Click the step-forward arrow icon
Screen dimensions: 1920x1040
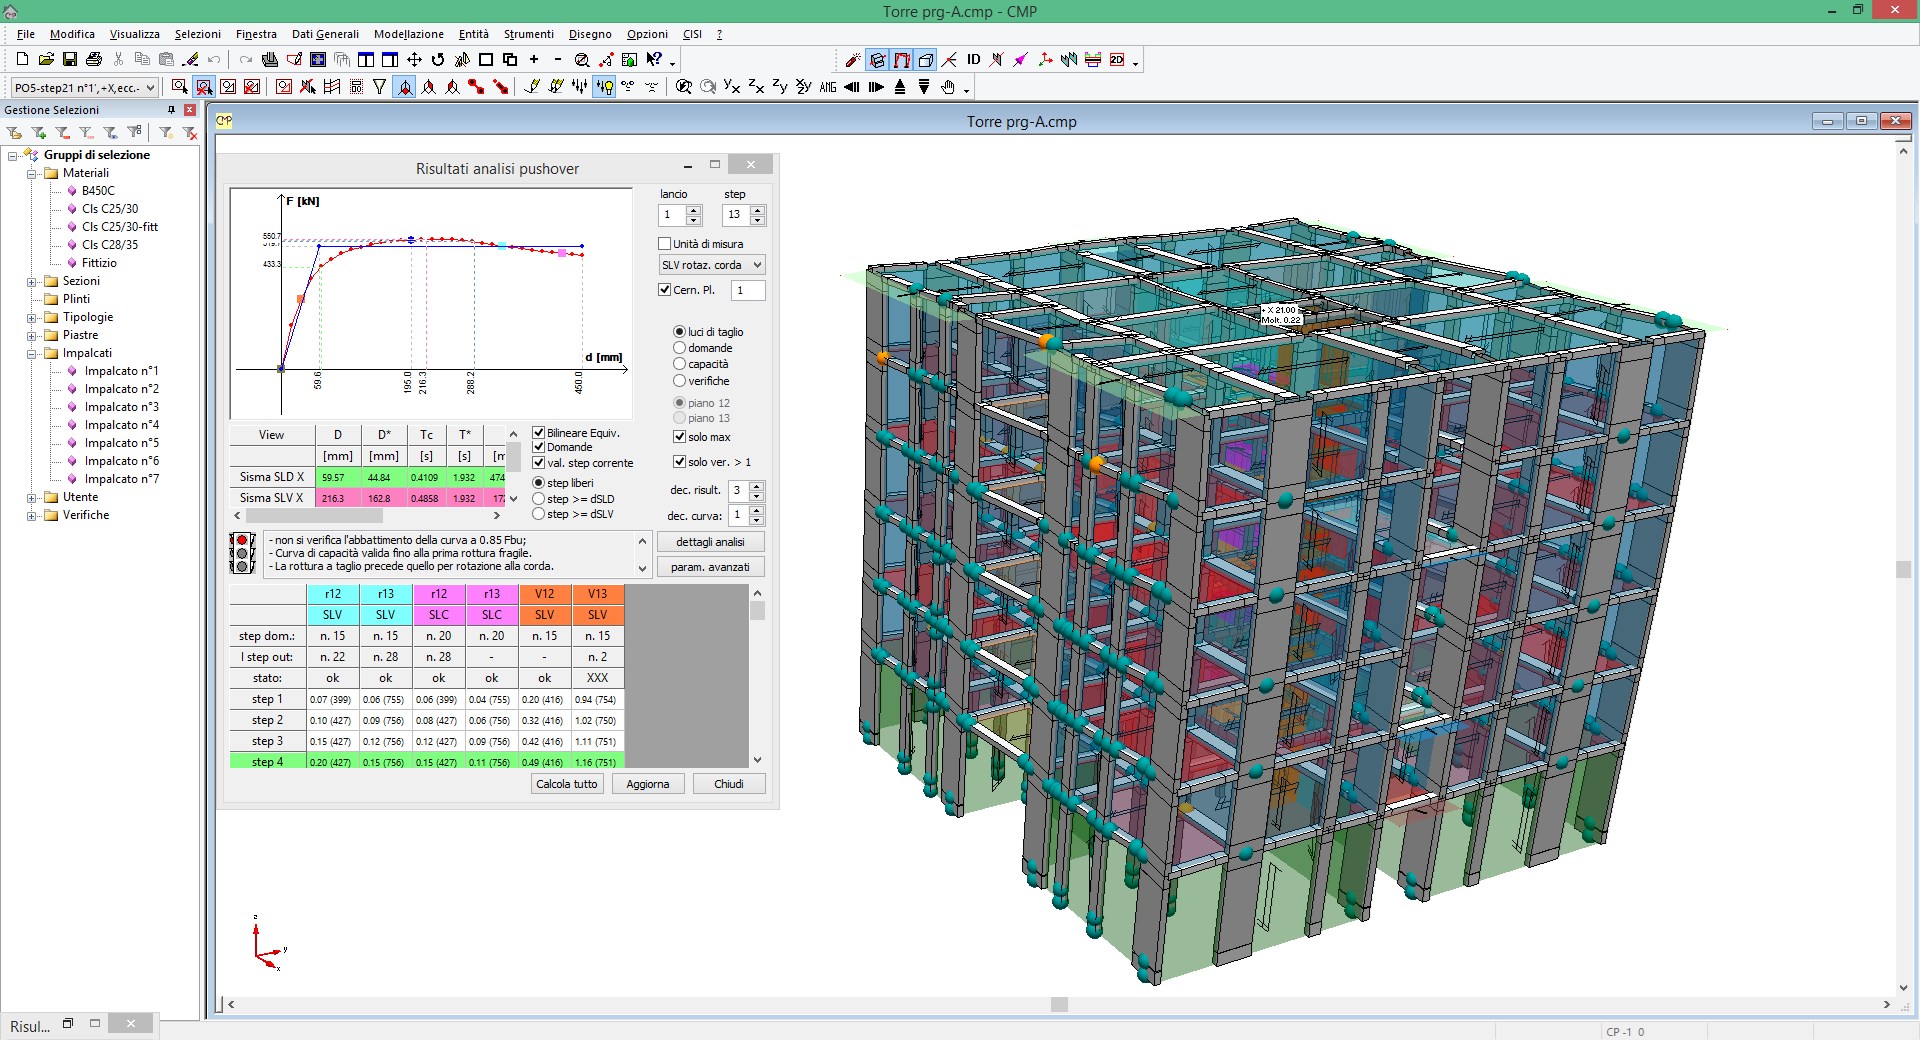[x=877, y=87]
